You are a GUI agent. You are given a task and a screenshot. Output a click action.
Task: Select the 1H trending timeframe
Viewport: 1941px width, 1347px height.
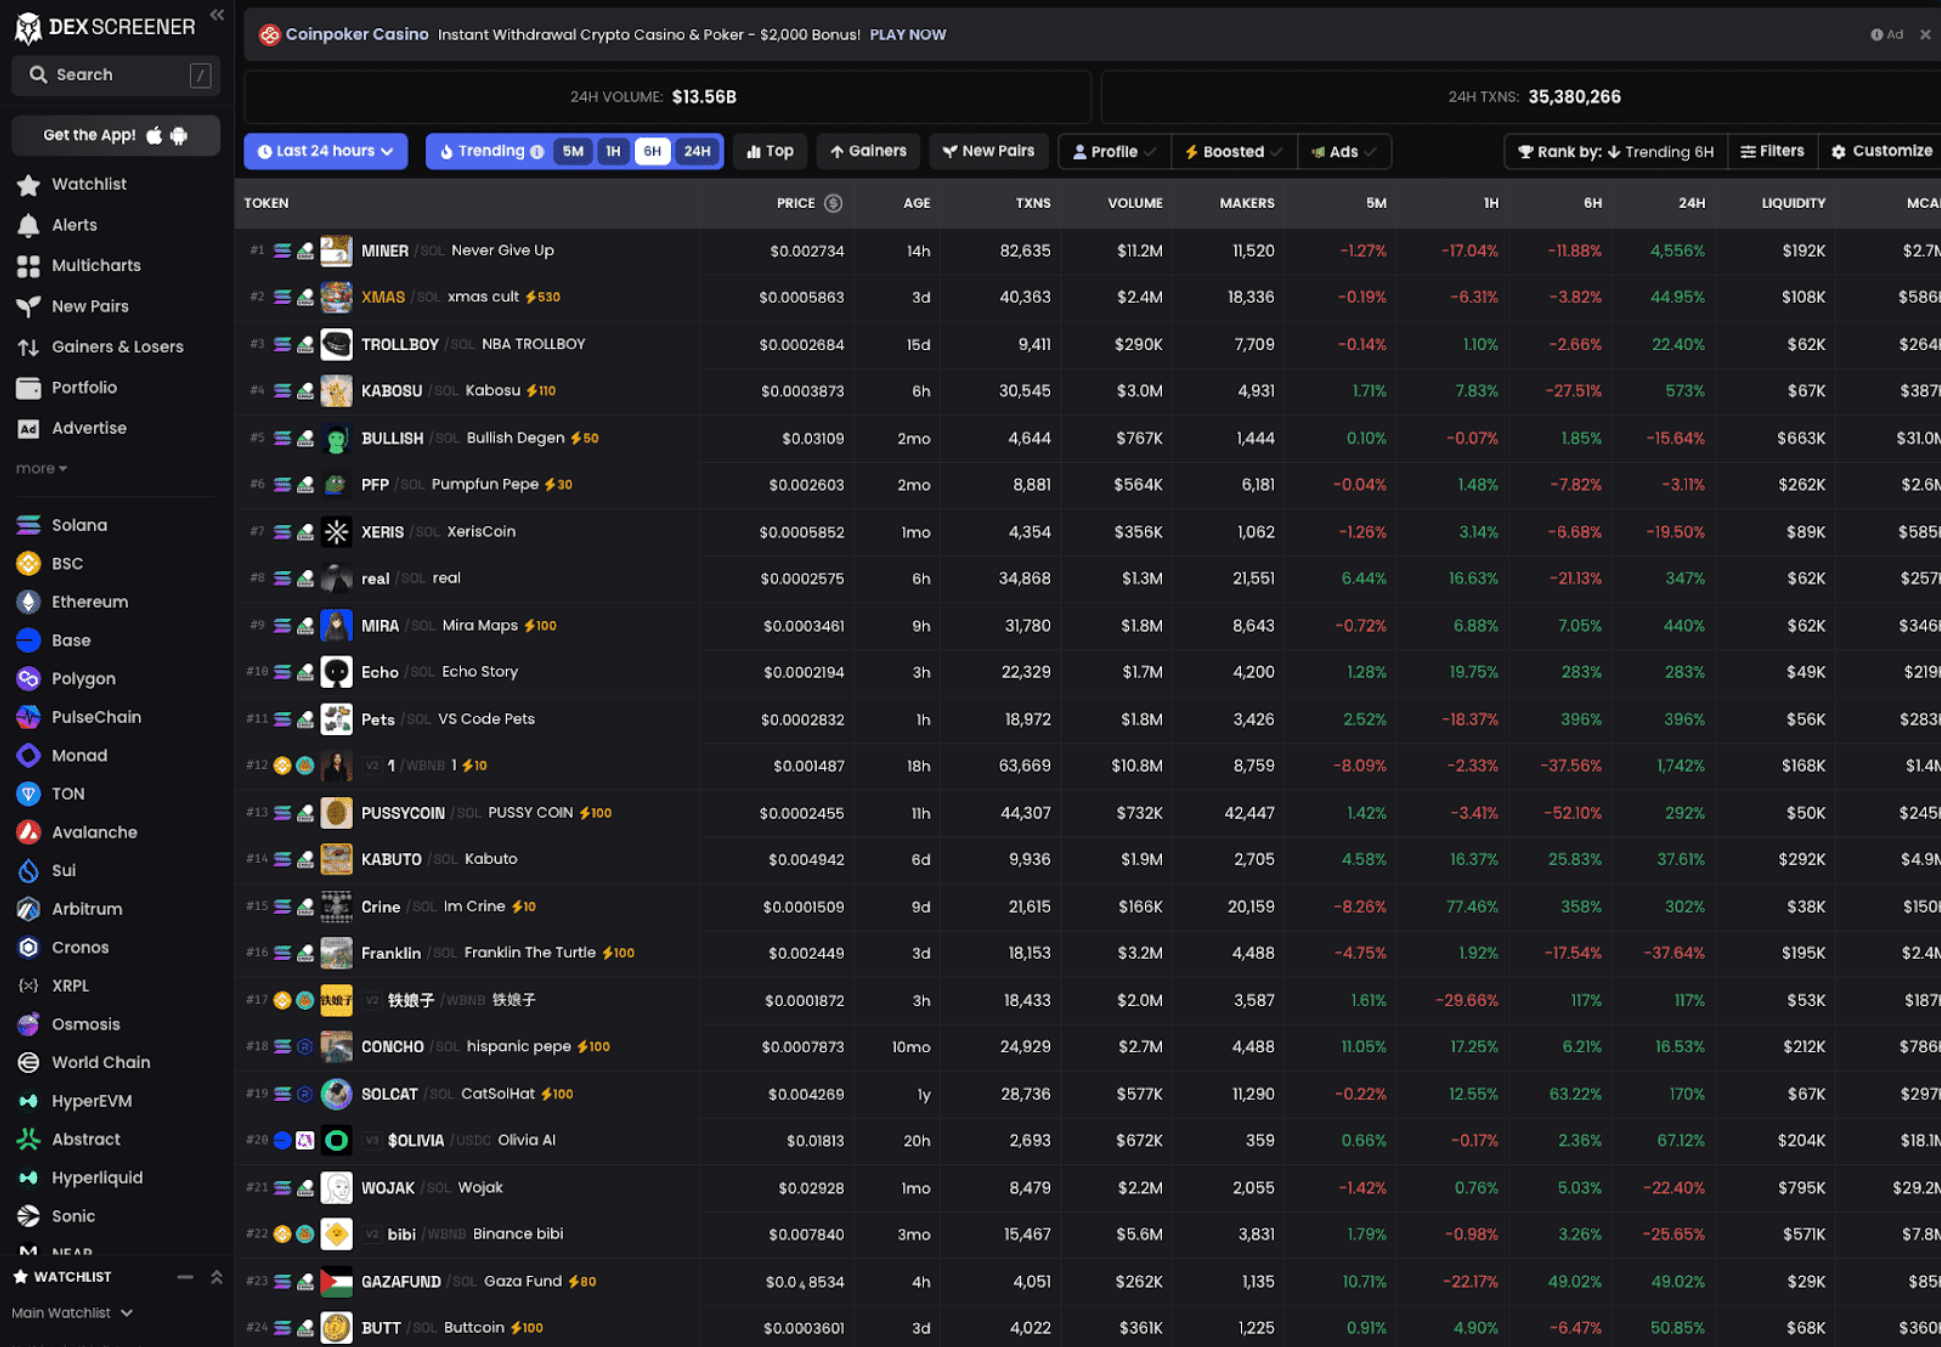click(613, 152)
